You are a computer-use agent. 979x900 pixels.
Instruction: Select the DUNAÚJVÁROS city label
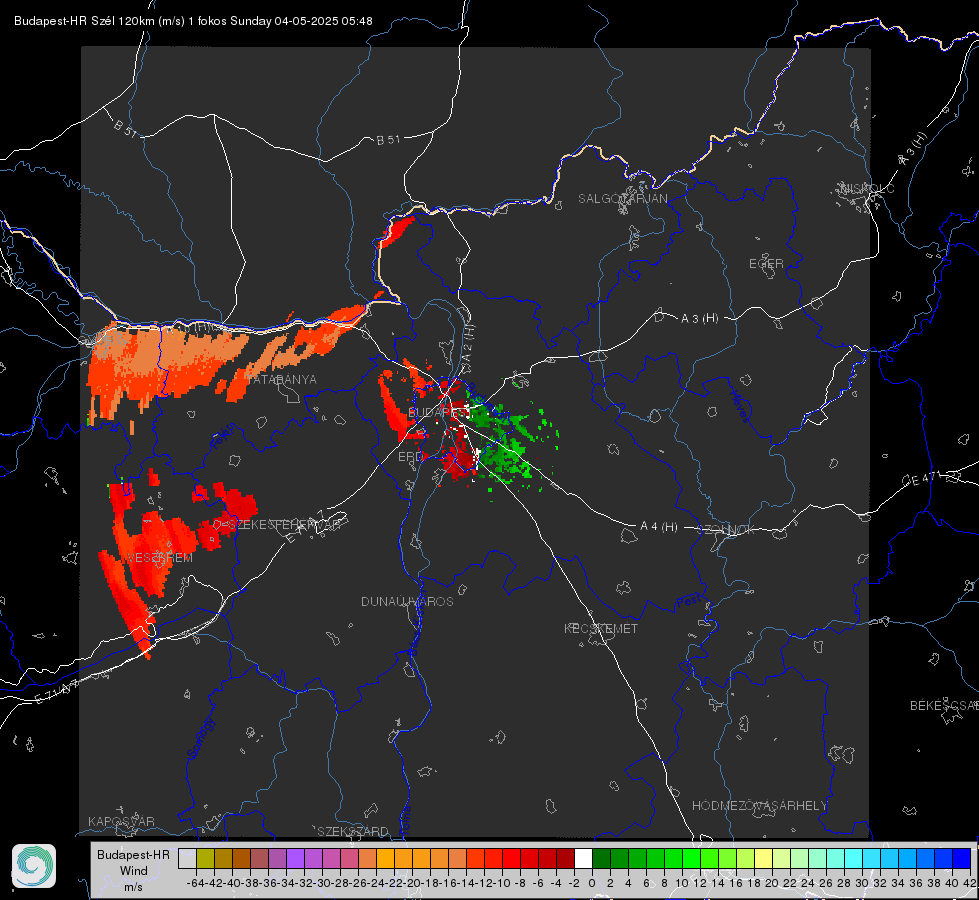pyautogui.click(x=407, y=601)
